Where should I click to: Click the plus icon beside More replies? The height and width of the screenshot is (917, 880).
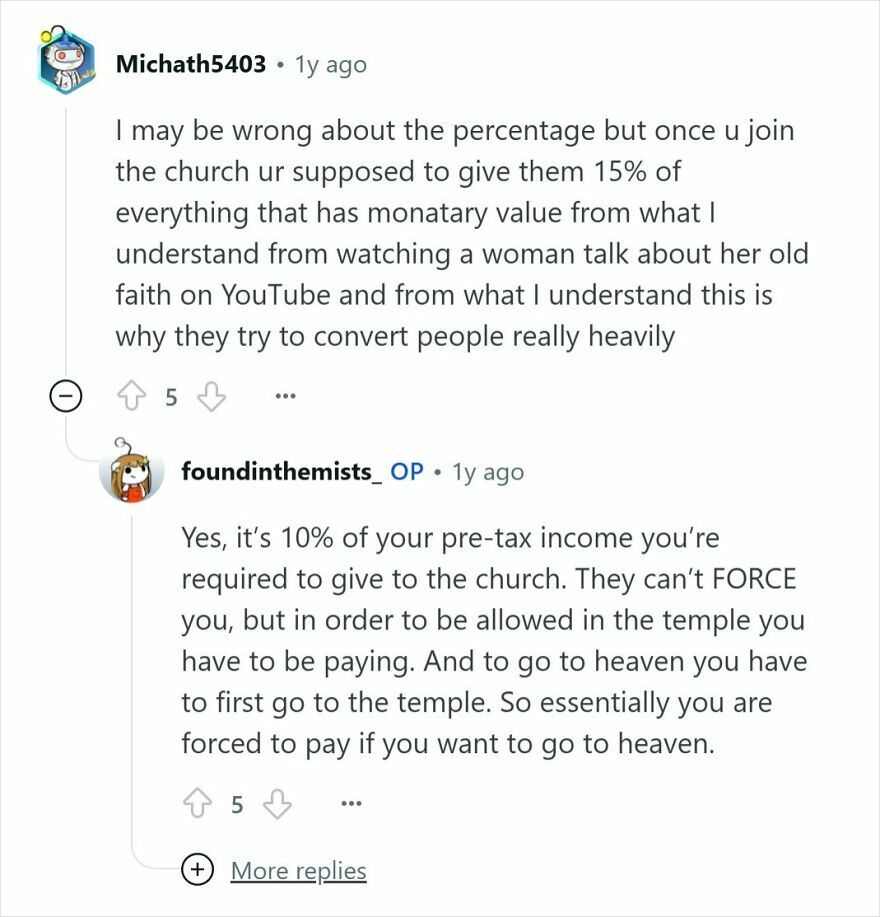coord(196,870)
